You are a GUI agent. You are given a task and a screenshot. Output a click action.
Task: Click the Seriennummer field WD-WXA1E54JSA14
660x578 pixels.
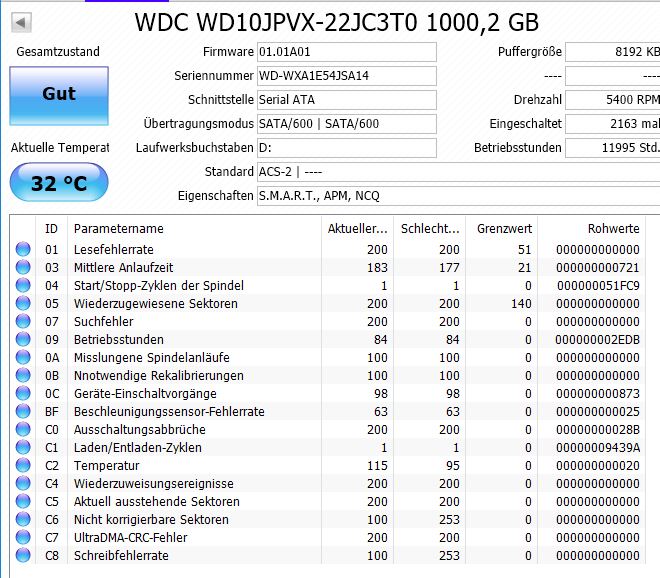tap(347, 76)
